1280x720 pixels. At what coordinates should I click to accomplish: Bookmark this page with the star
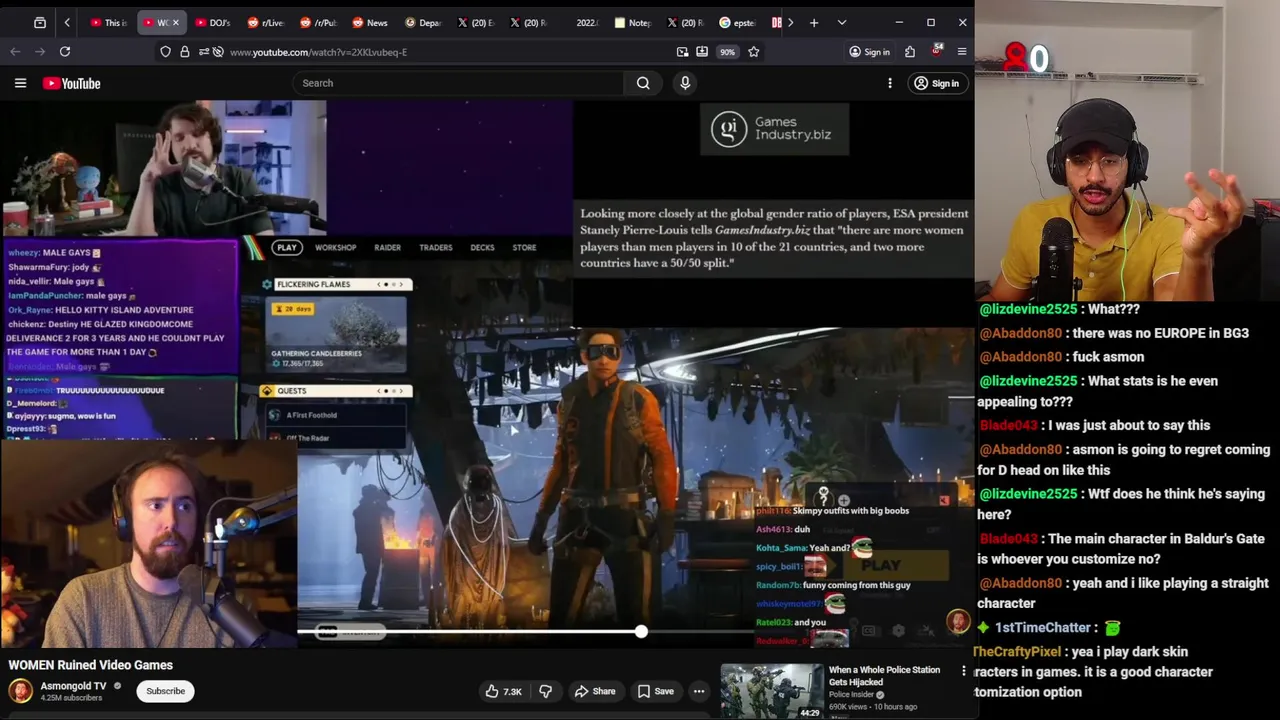pos(754,52)
